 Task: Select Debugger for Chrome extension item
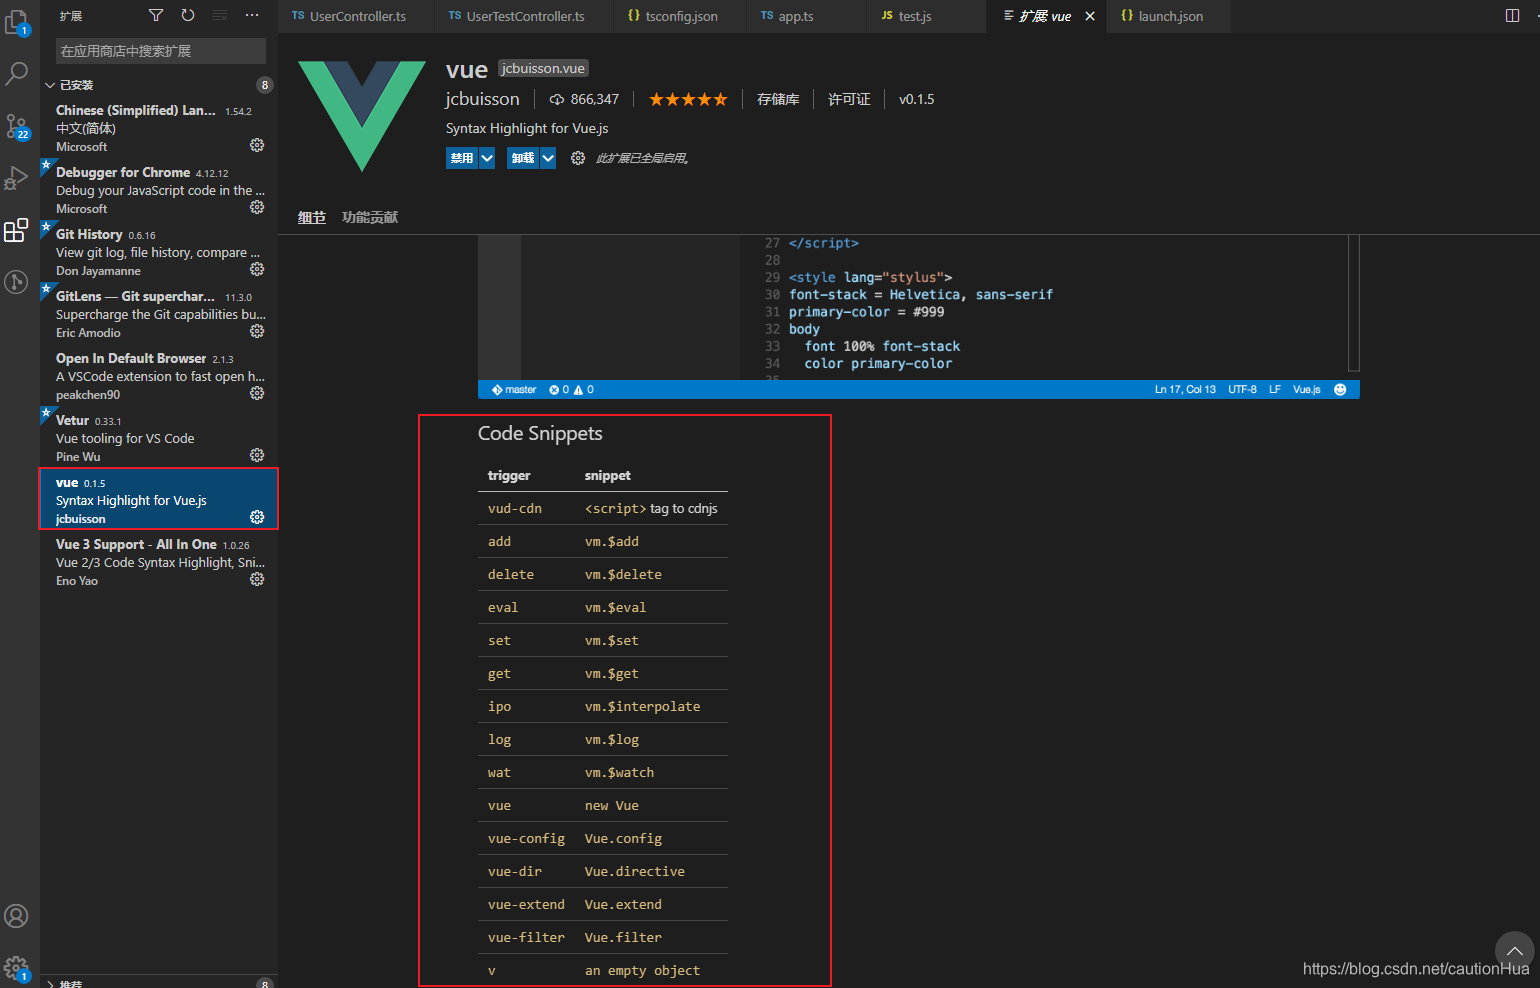159,190
